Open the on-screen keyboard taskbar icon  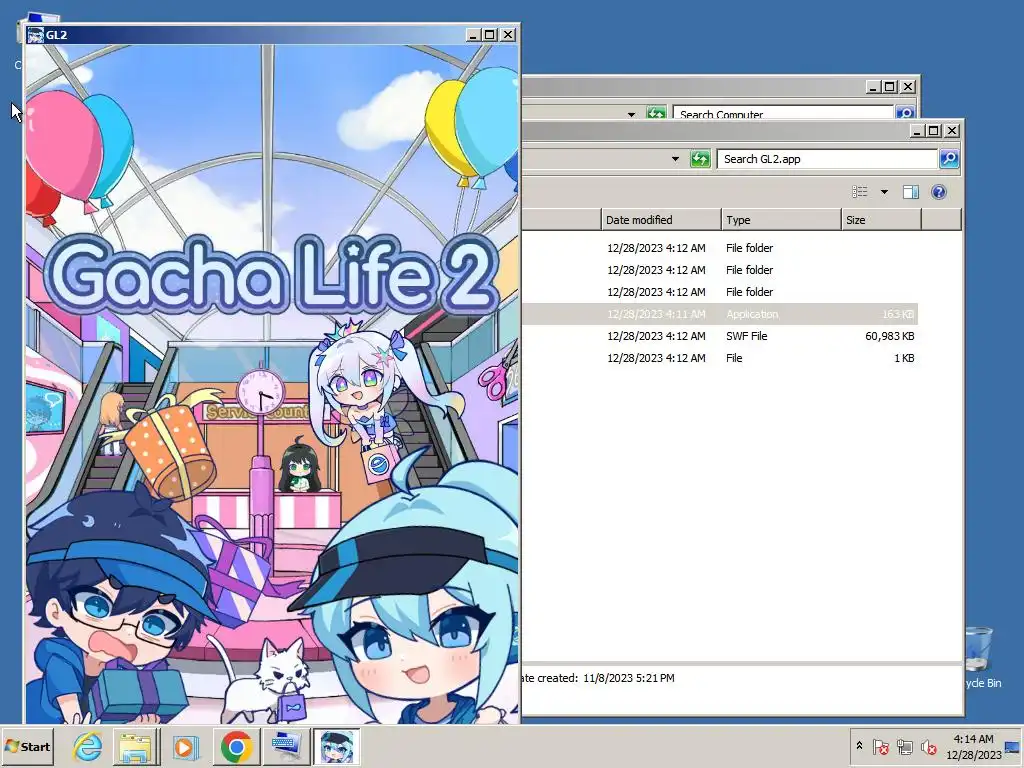pyautogui.click(x=286, y=746)
